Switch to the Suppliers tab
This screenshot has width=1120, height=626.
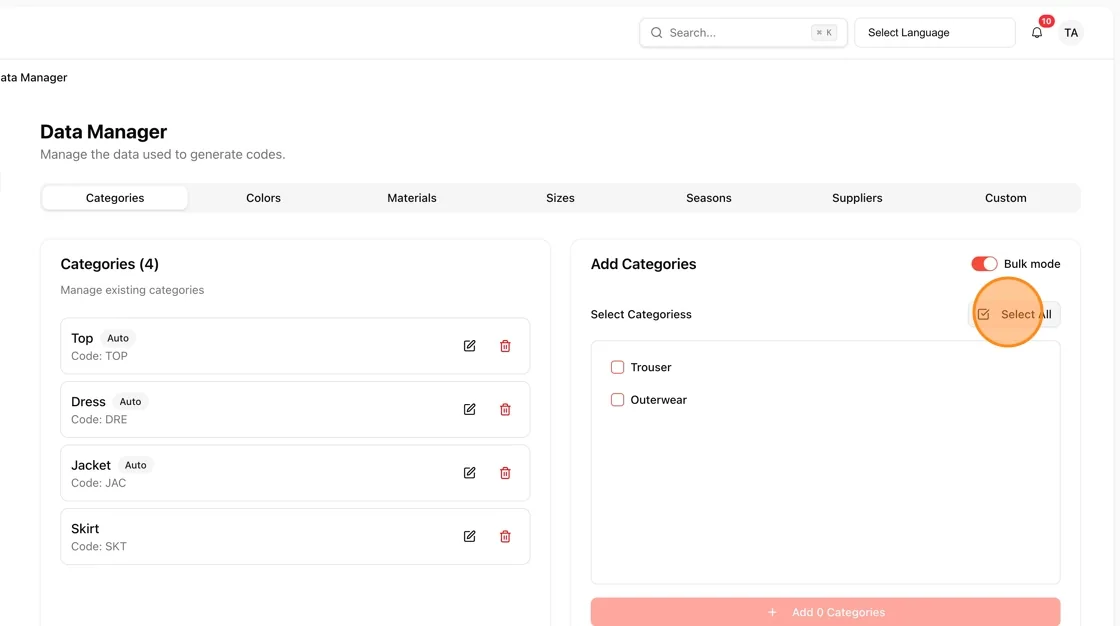857,198
